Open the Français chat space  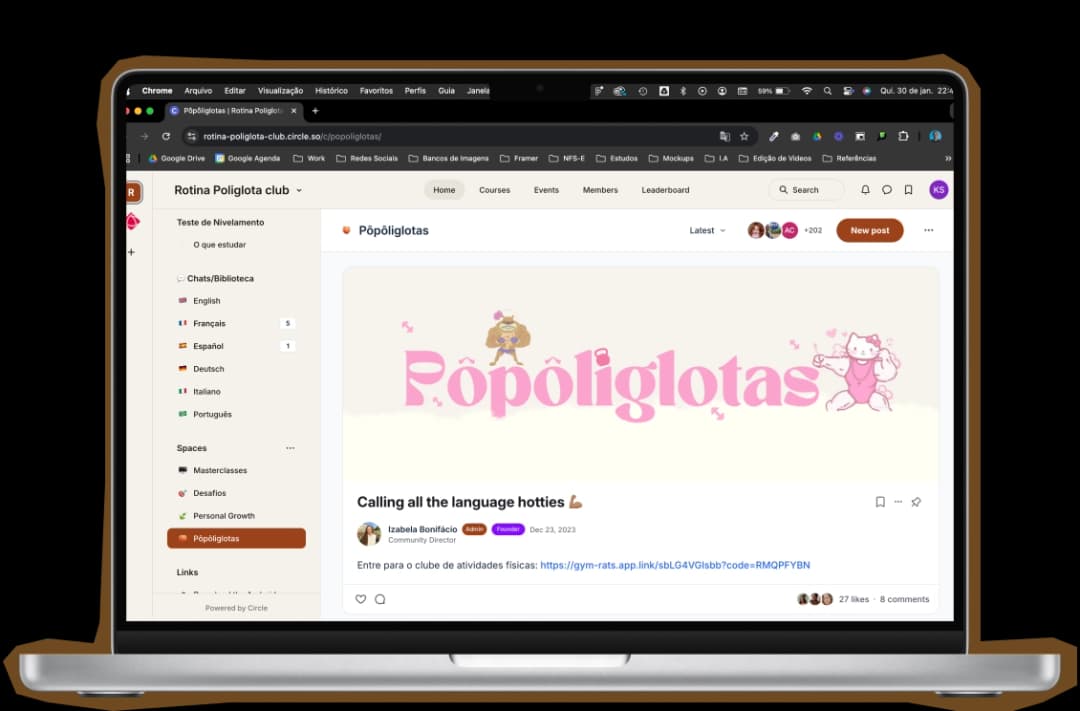pos(236,323)
